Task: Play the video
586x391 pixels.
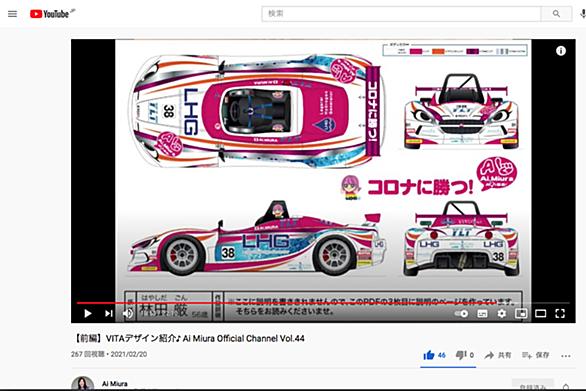Action: point(88,313)
